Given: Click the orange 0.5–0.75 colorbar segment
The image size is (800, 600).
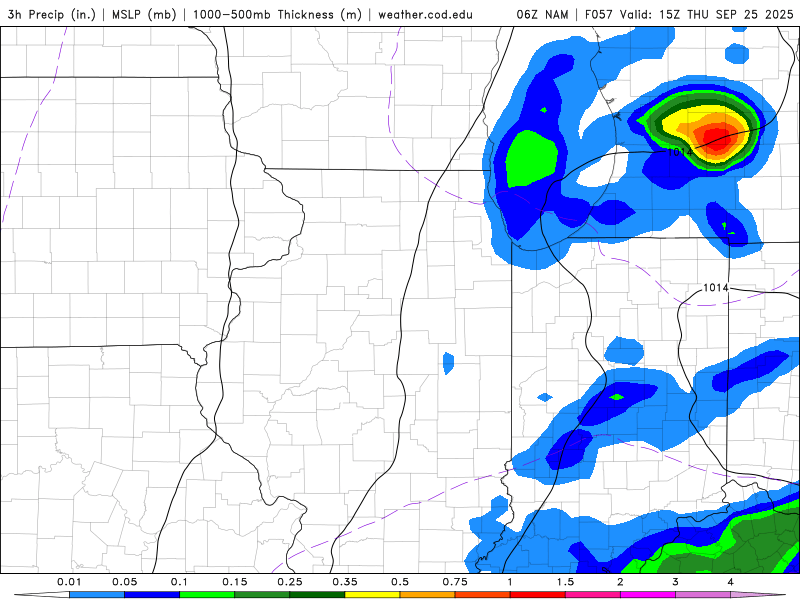Looking at the screenshot, I should tap(428, 595).
